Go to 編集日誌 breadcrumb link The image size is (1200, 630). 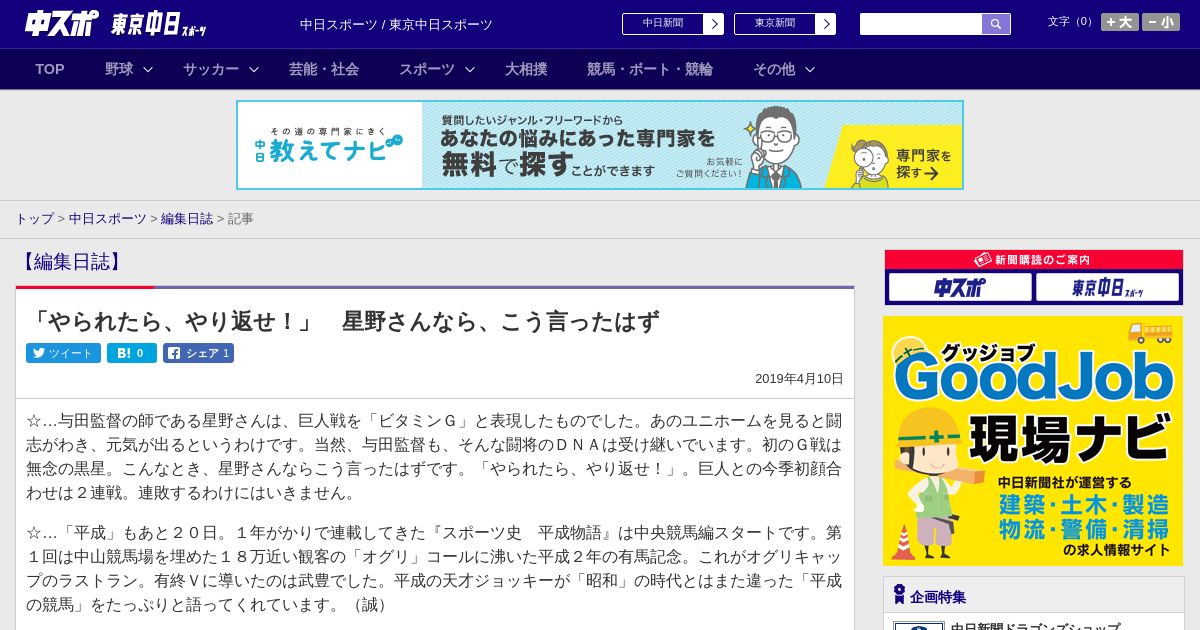pyautogui.click(x=187, y=218)
